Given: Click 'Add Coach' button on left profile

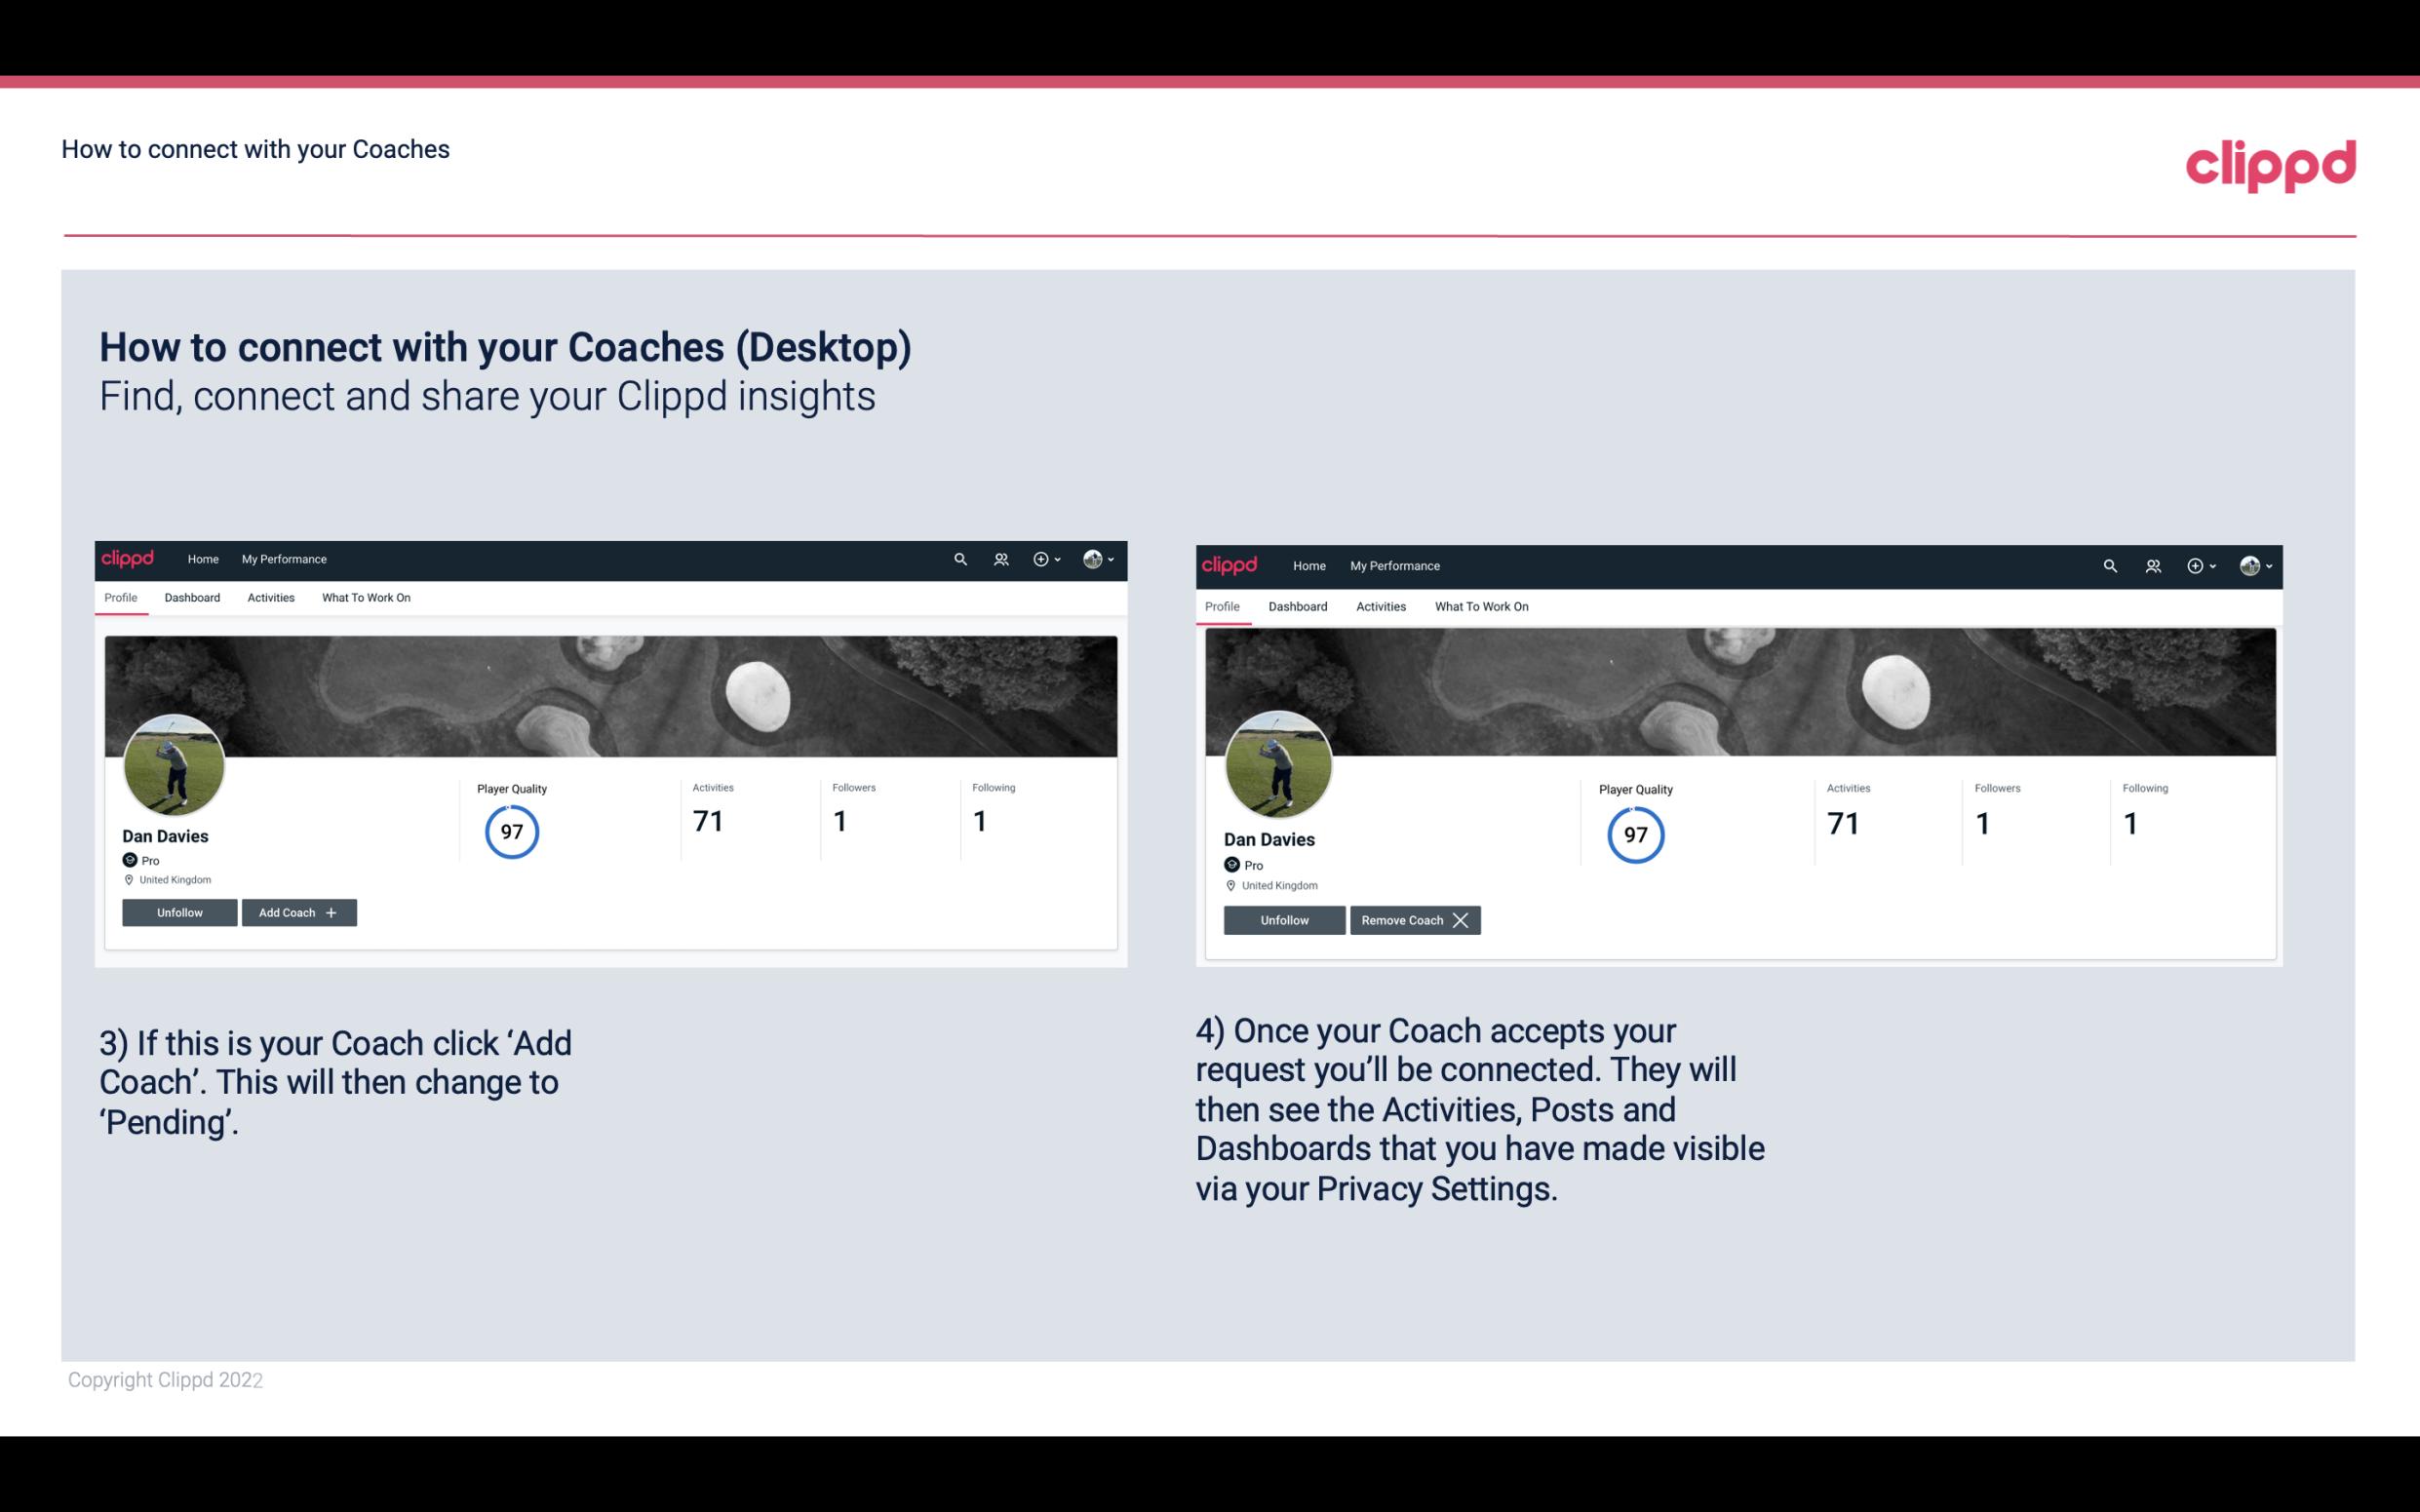Looking at the screenshot, I should [x=296, y=911].
